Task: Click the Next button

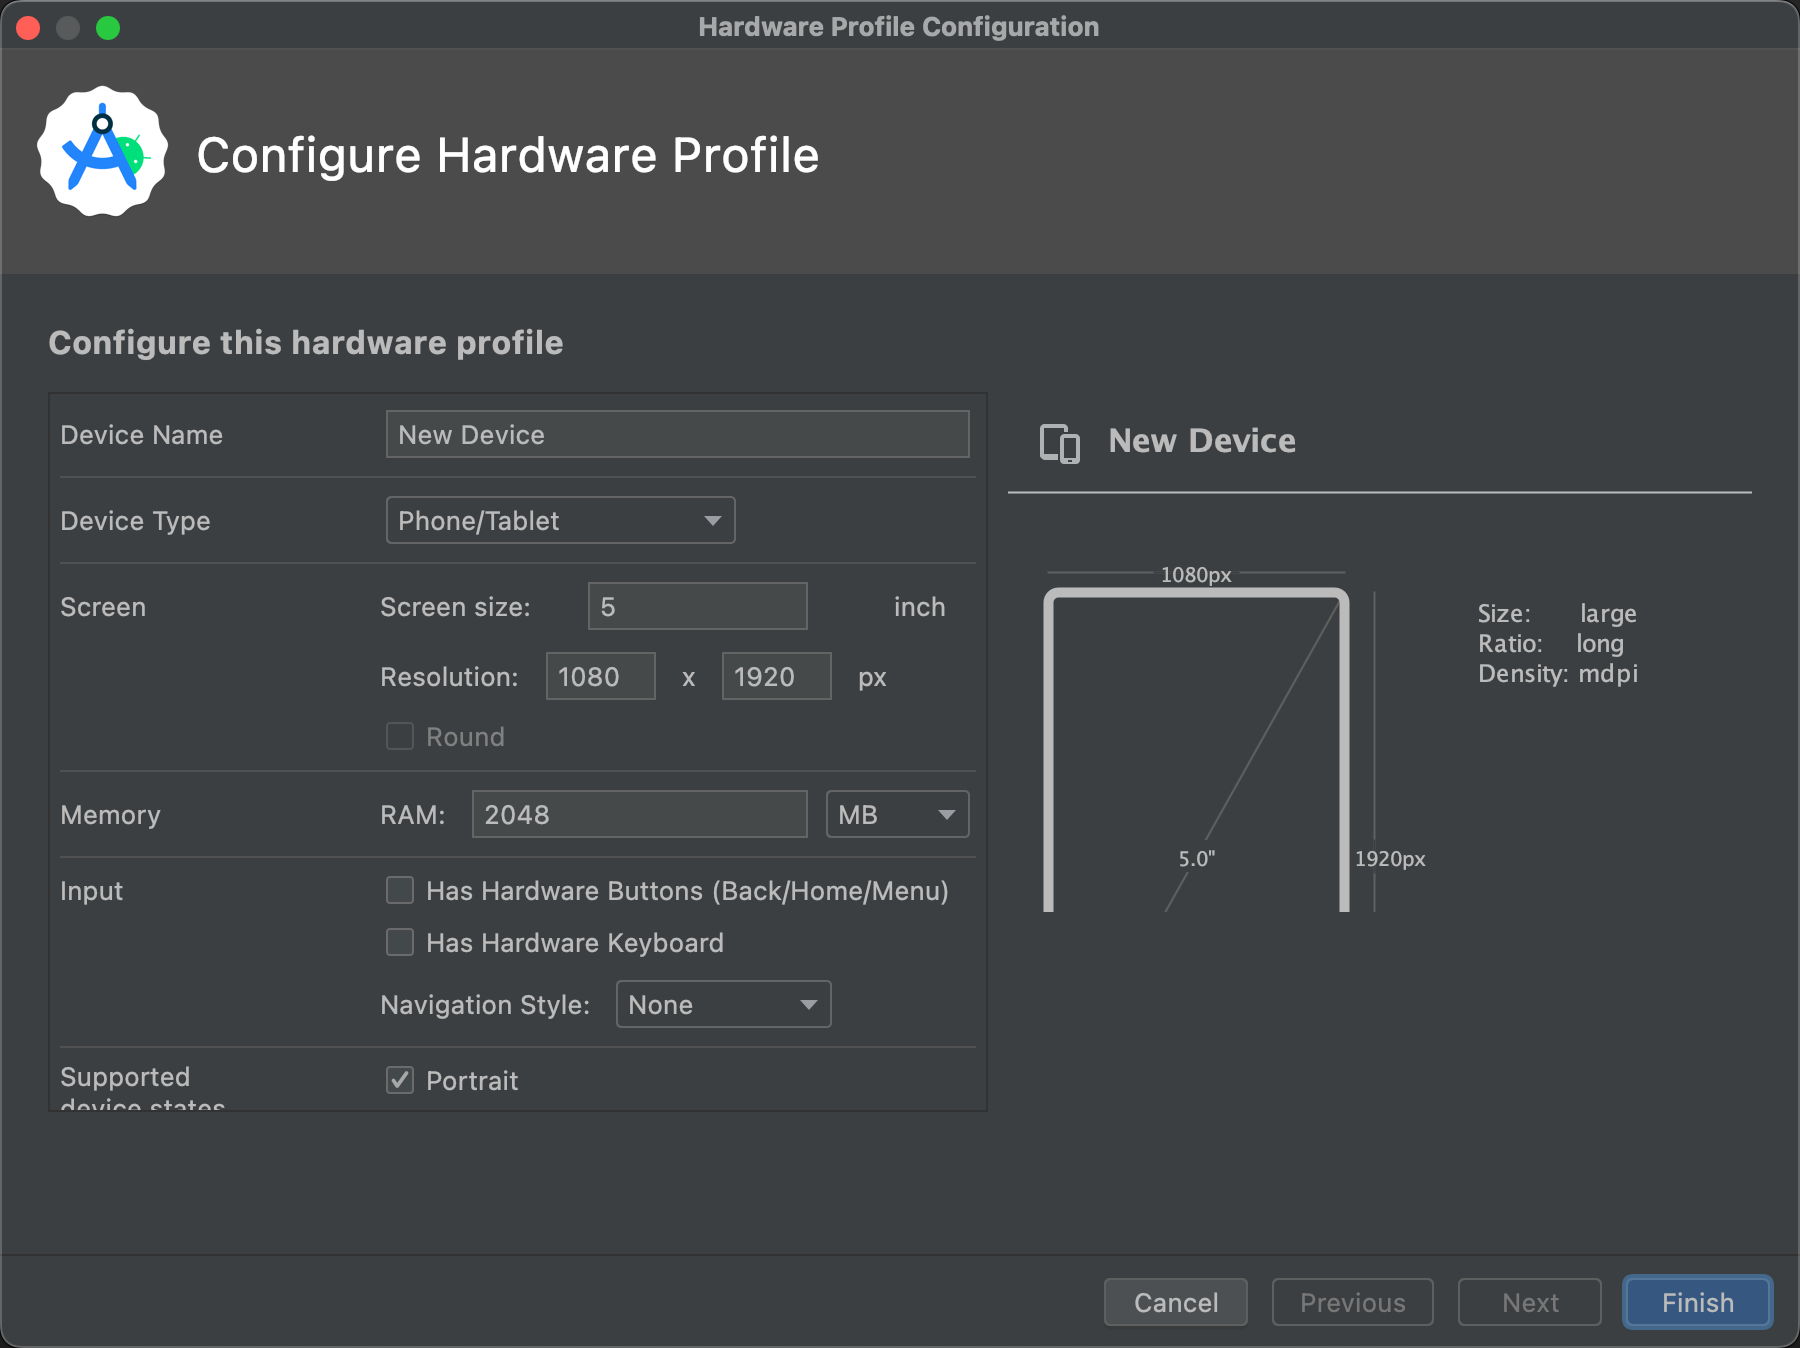Action: pos(1529,1302)
